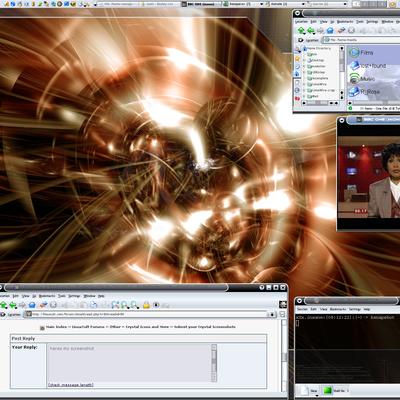Click the green Back arrow in the file manager
400x400 pixels.
(311, 31)
